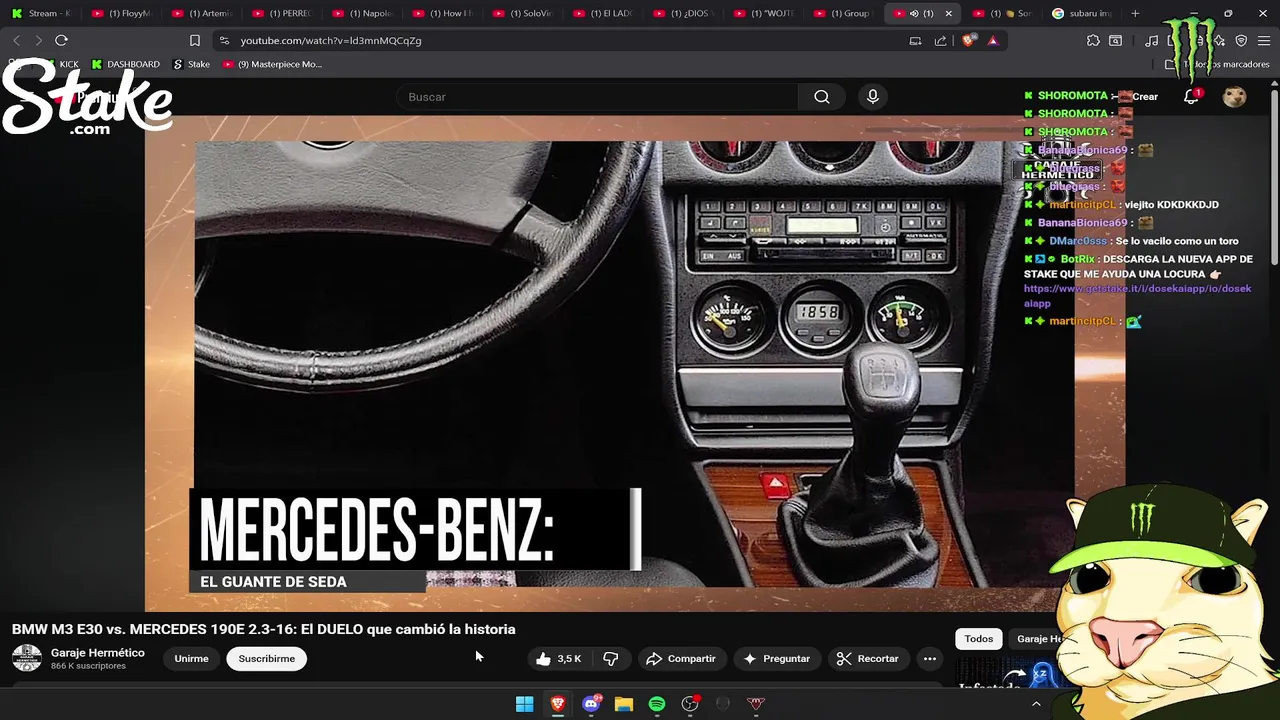Click the share icon in the address bar

coord(940,40)
